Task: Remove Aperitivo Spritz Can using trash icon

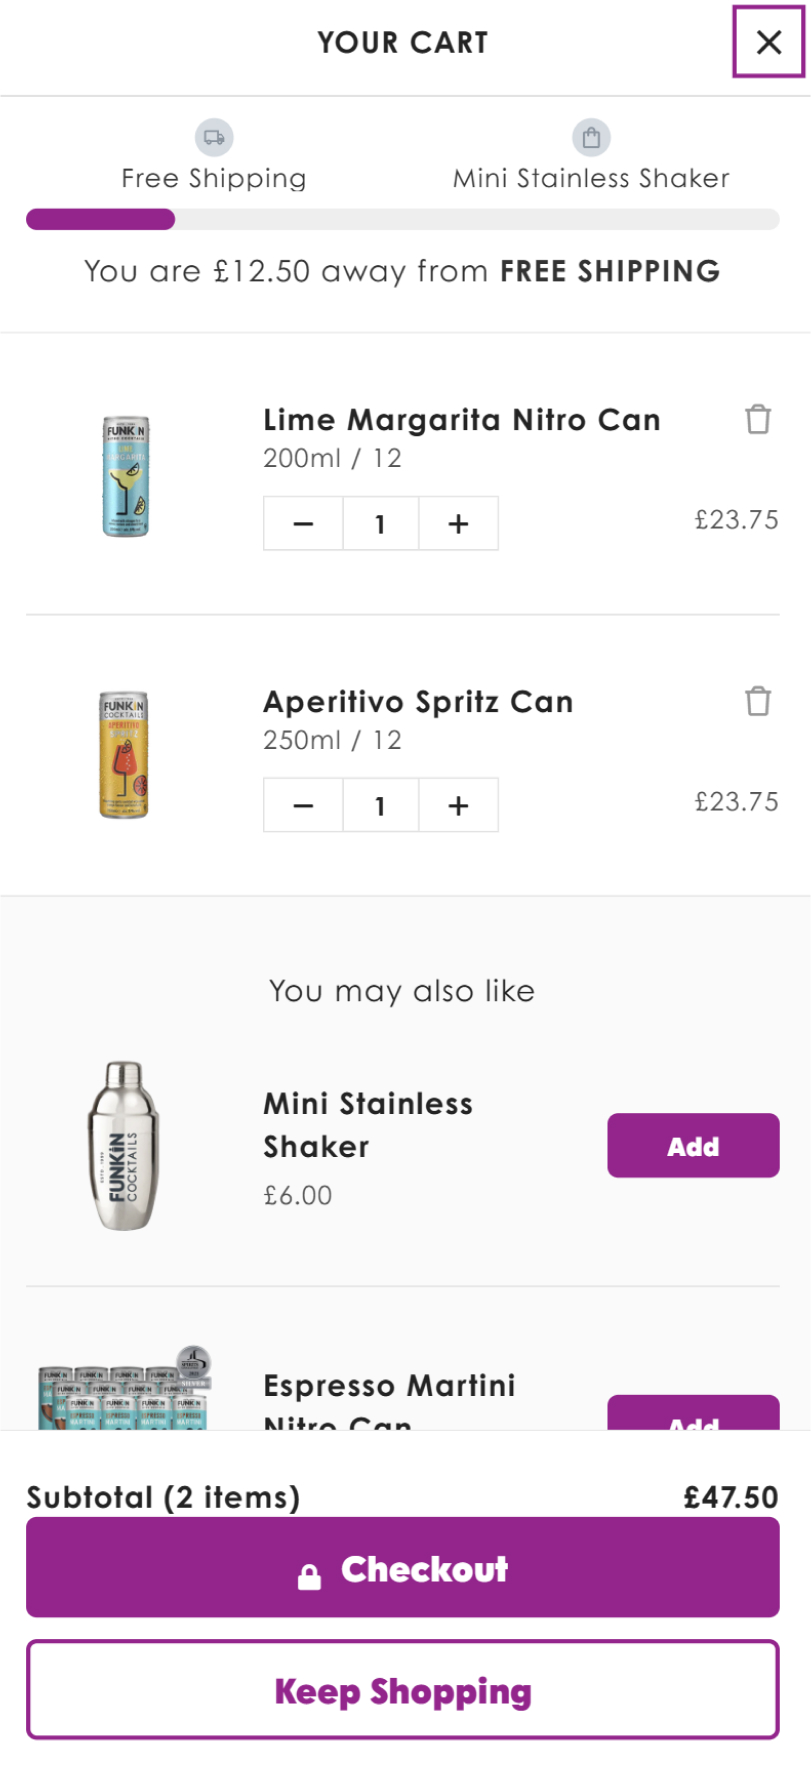Action: click(758, 701)
